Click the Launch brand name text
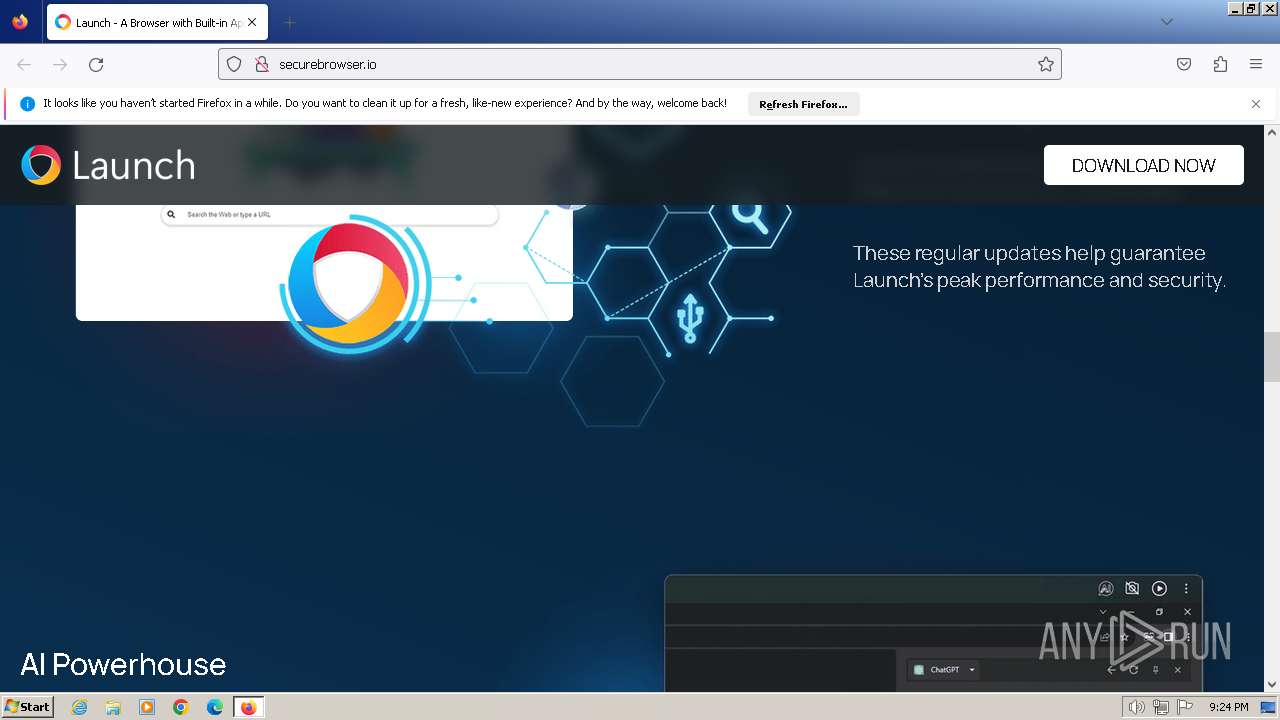1280x720 pixels. pyautogui.click(x=134, y=166)
